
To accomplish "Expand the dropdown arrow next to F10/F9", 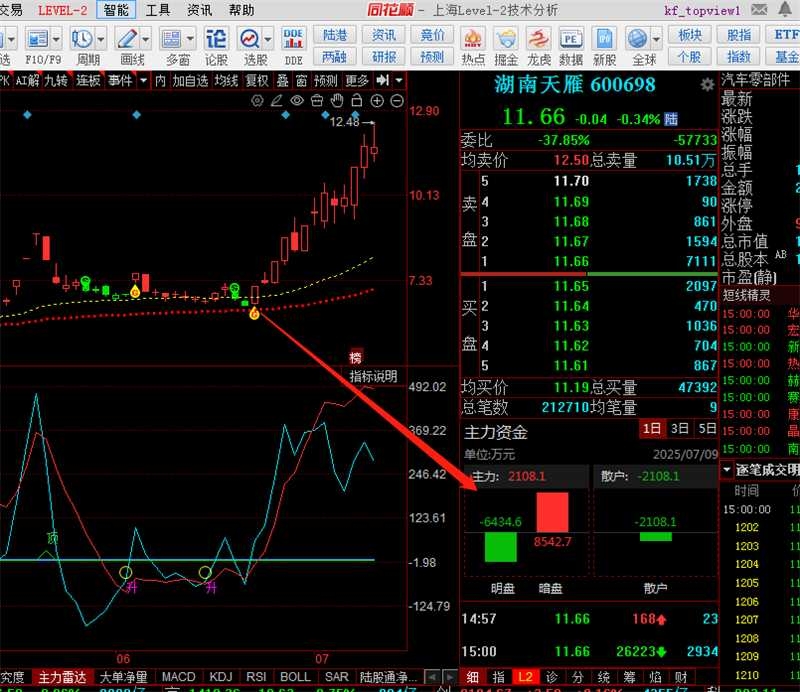I will [x=56, y=39].
